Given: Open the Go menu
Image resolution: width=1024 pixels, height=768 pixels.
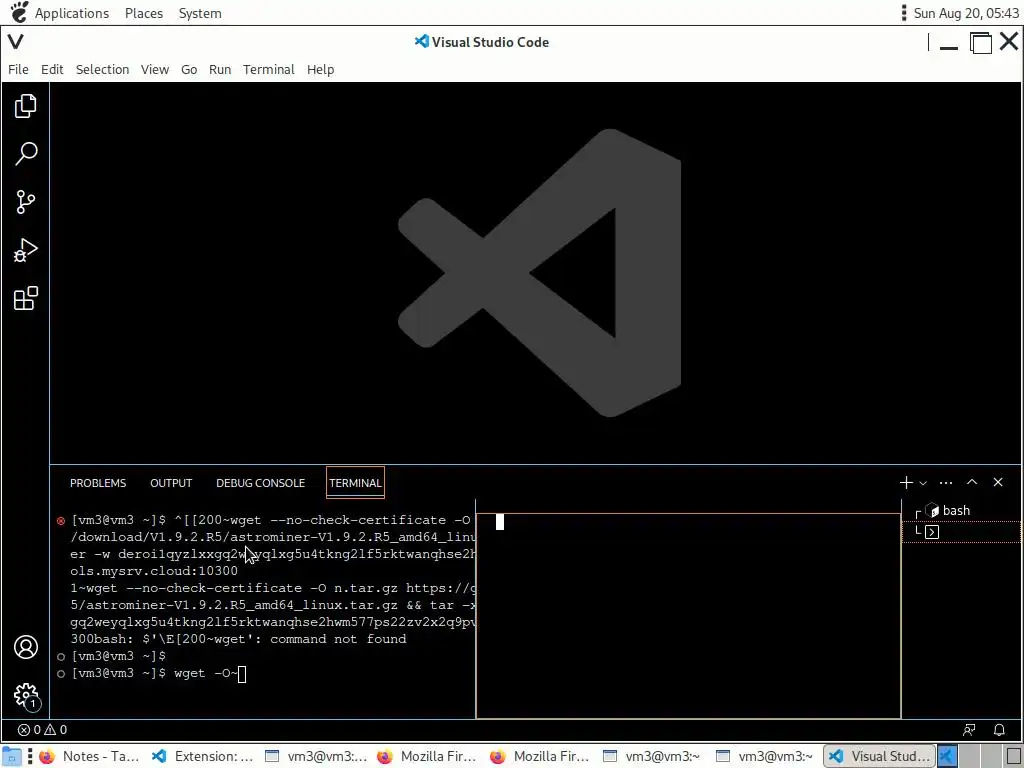Looking at the screenshot, I should tap(189, 69).
